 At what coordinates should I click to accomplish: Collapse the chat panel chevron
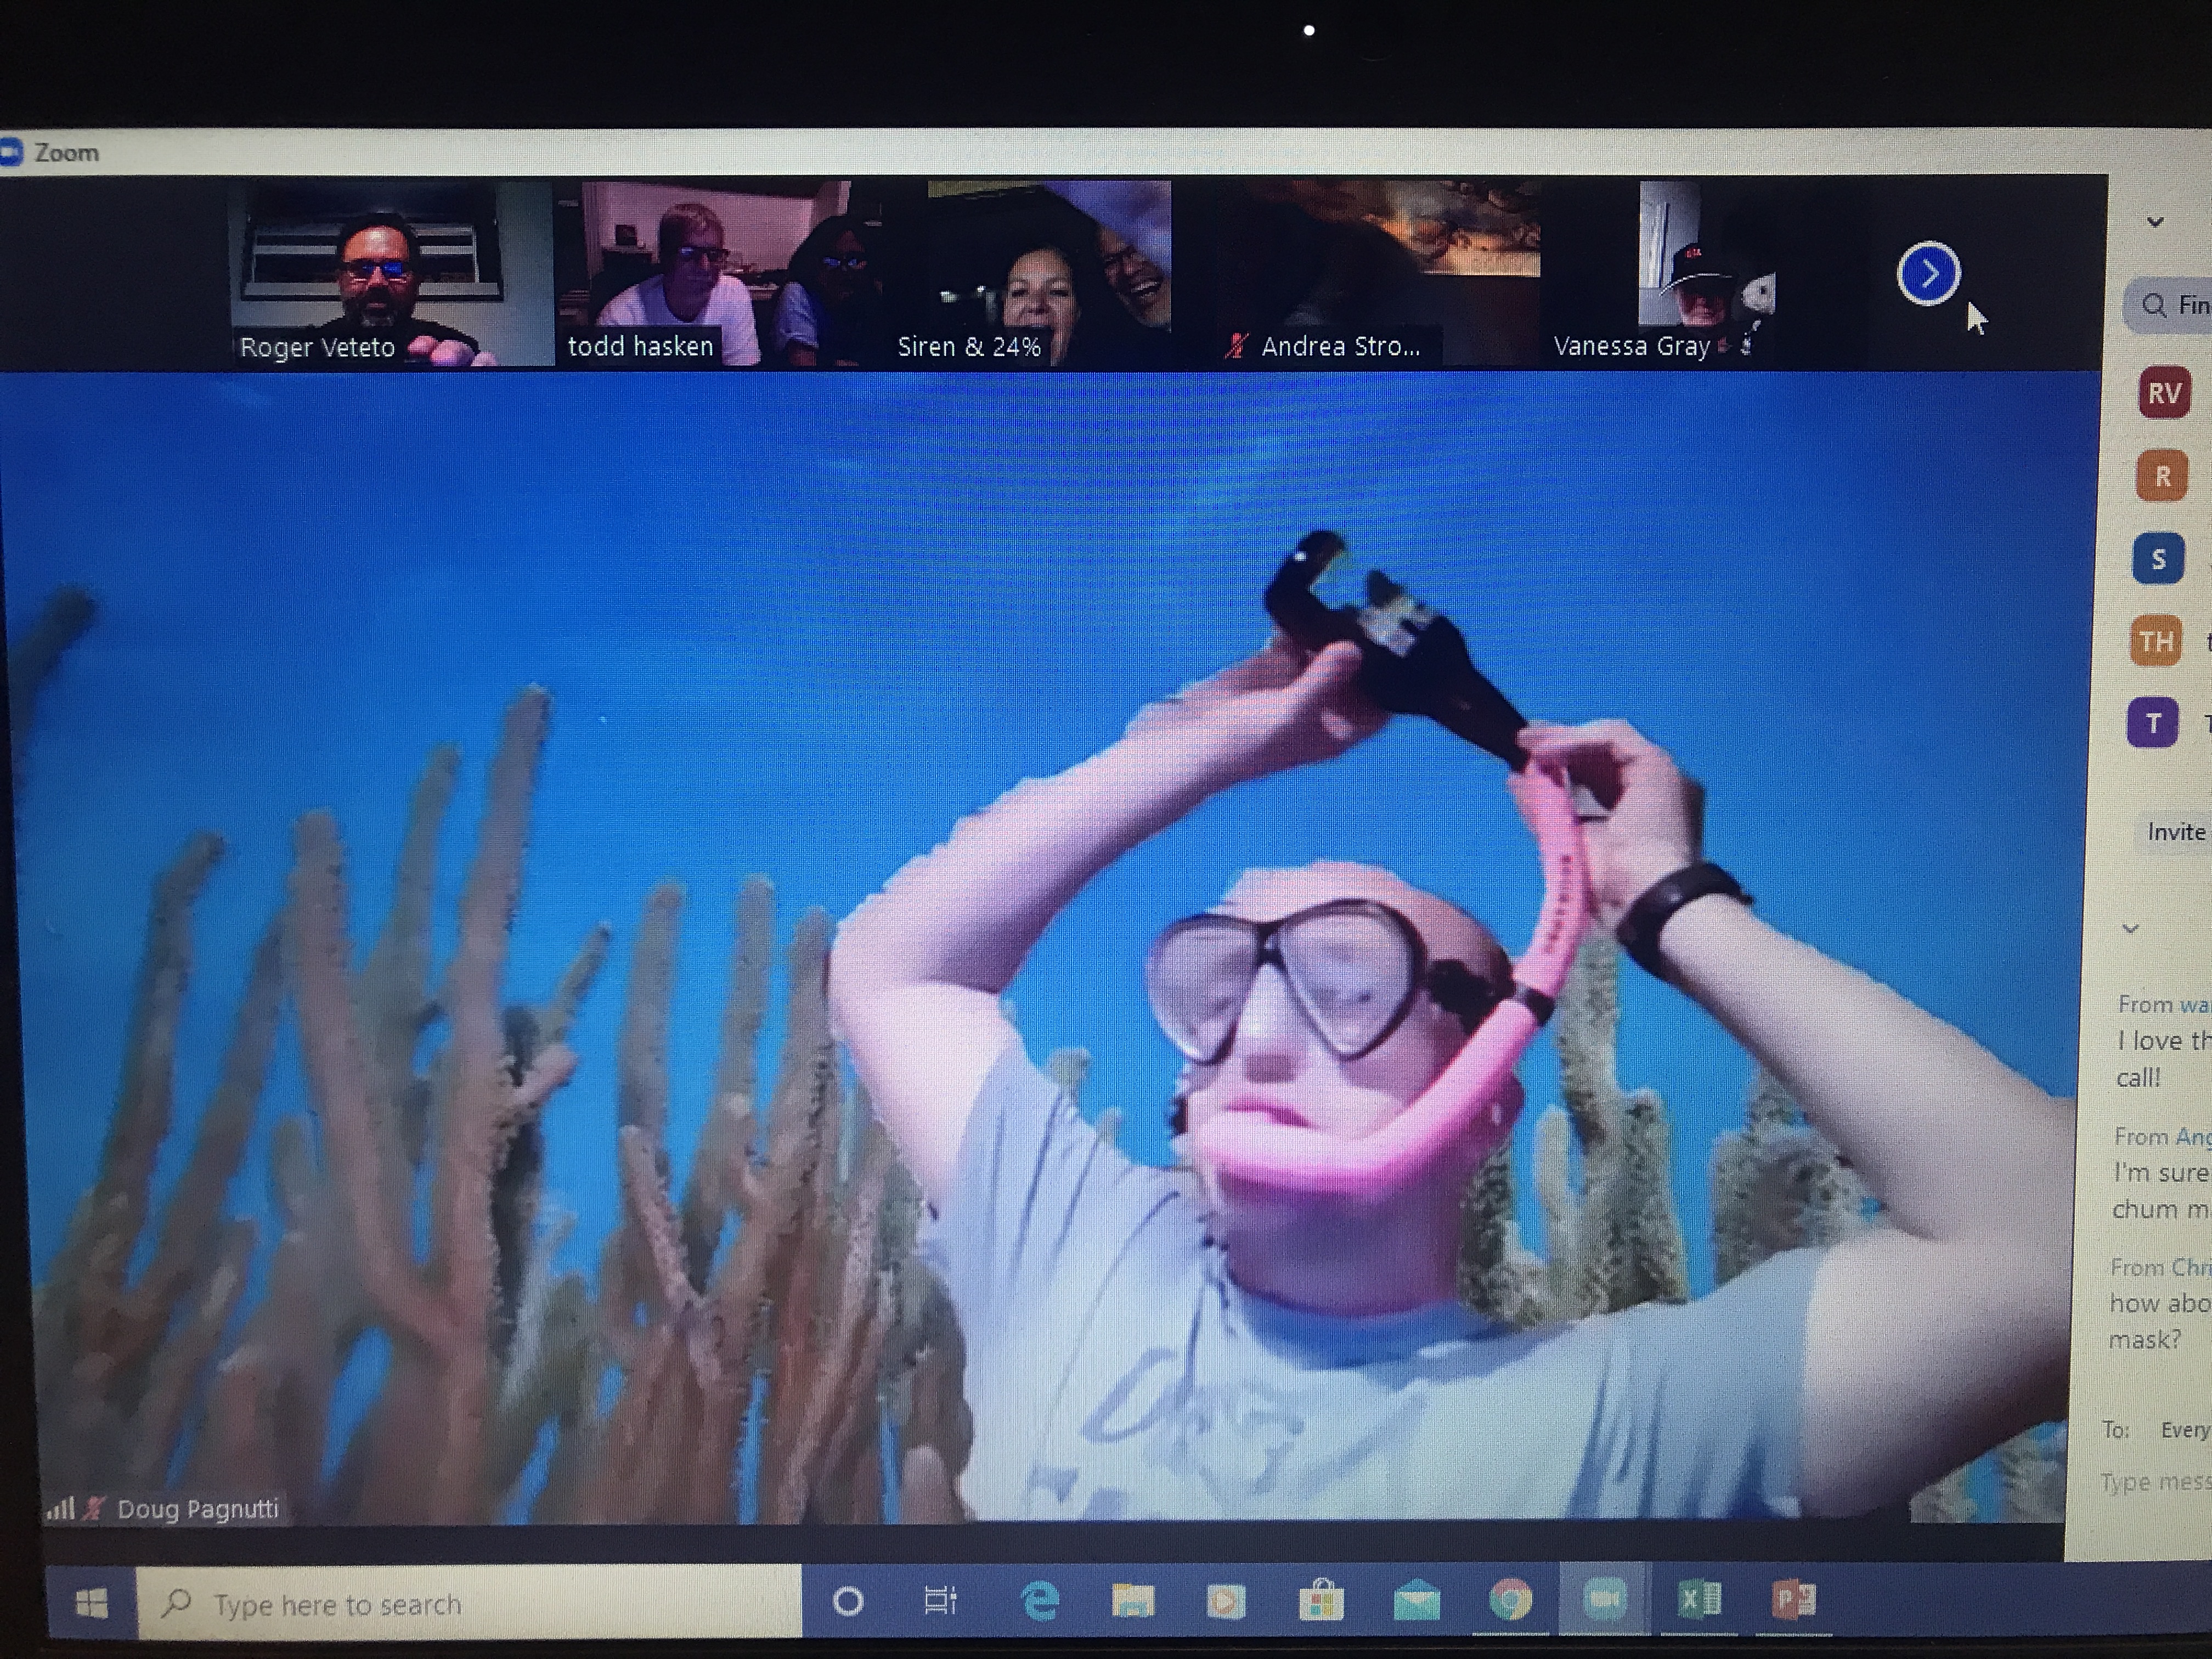click(2130, 928)
